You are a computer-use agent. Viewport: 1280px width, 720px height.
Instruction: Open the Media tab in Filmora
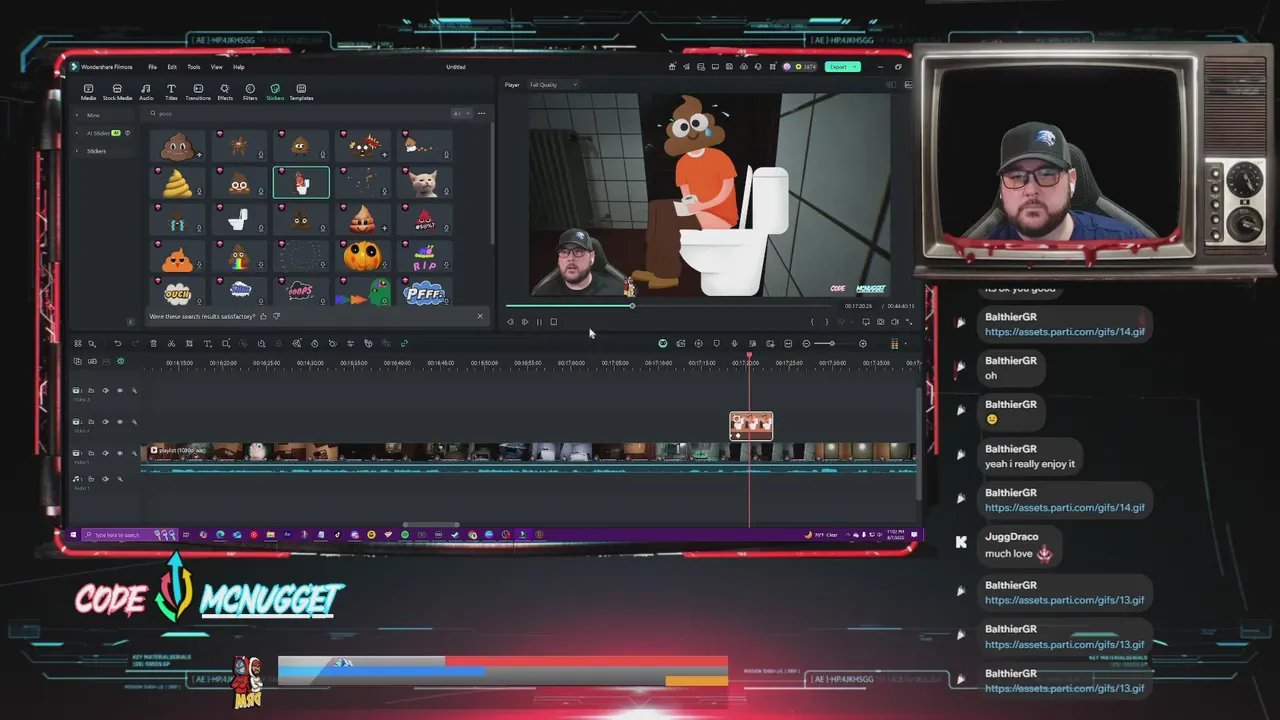point(88,92)
